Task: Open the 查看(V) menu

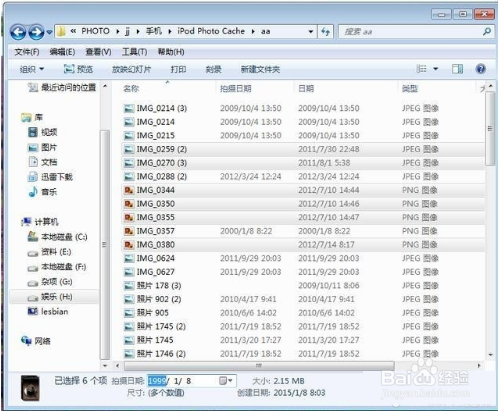Action: pos(98,52)
